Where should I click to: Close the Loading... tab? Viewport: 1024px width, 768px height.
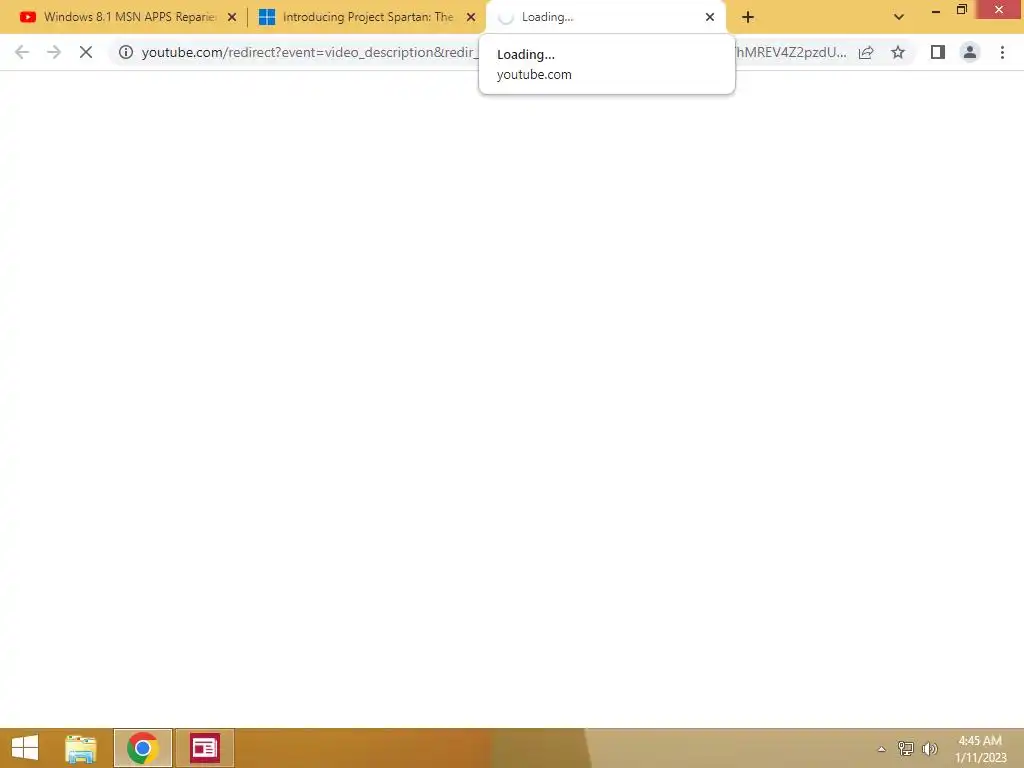tap(710, 18)
